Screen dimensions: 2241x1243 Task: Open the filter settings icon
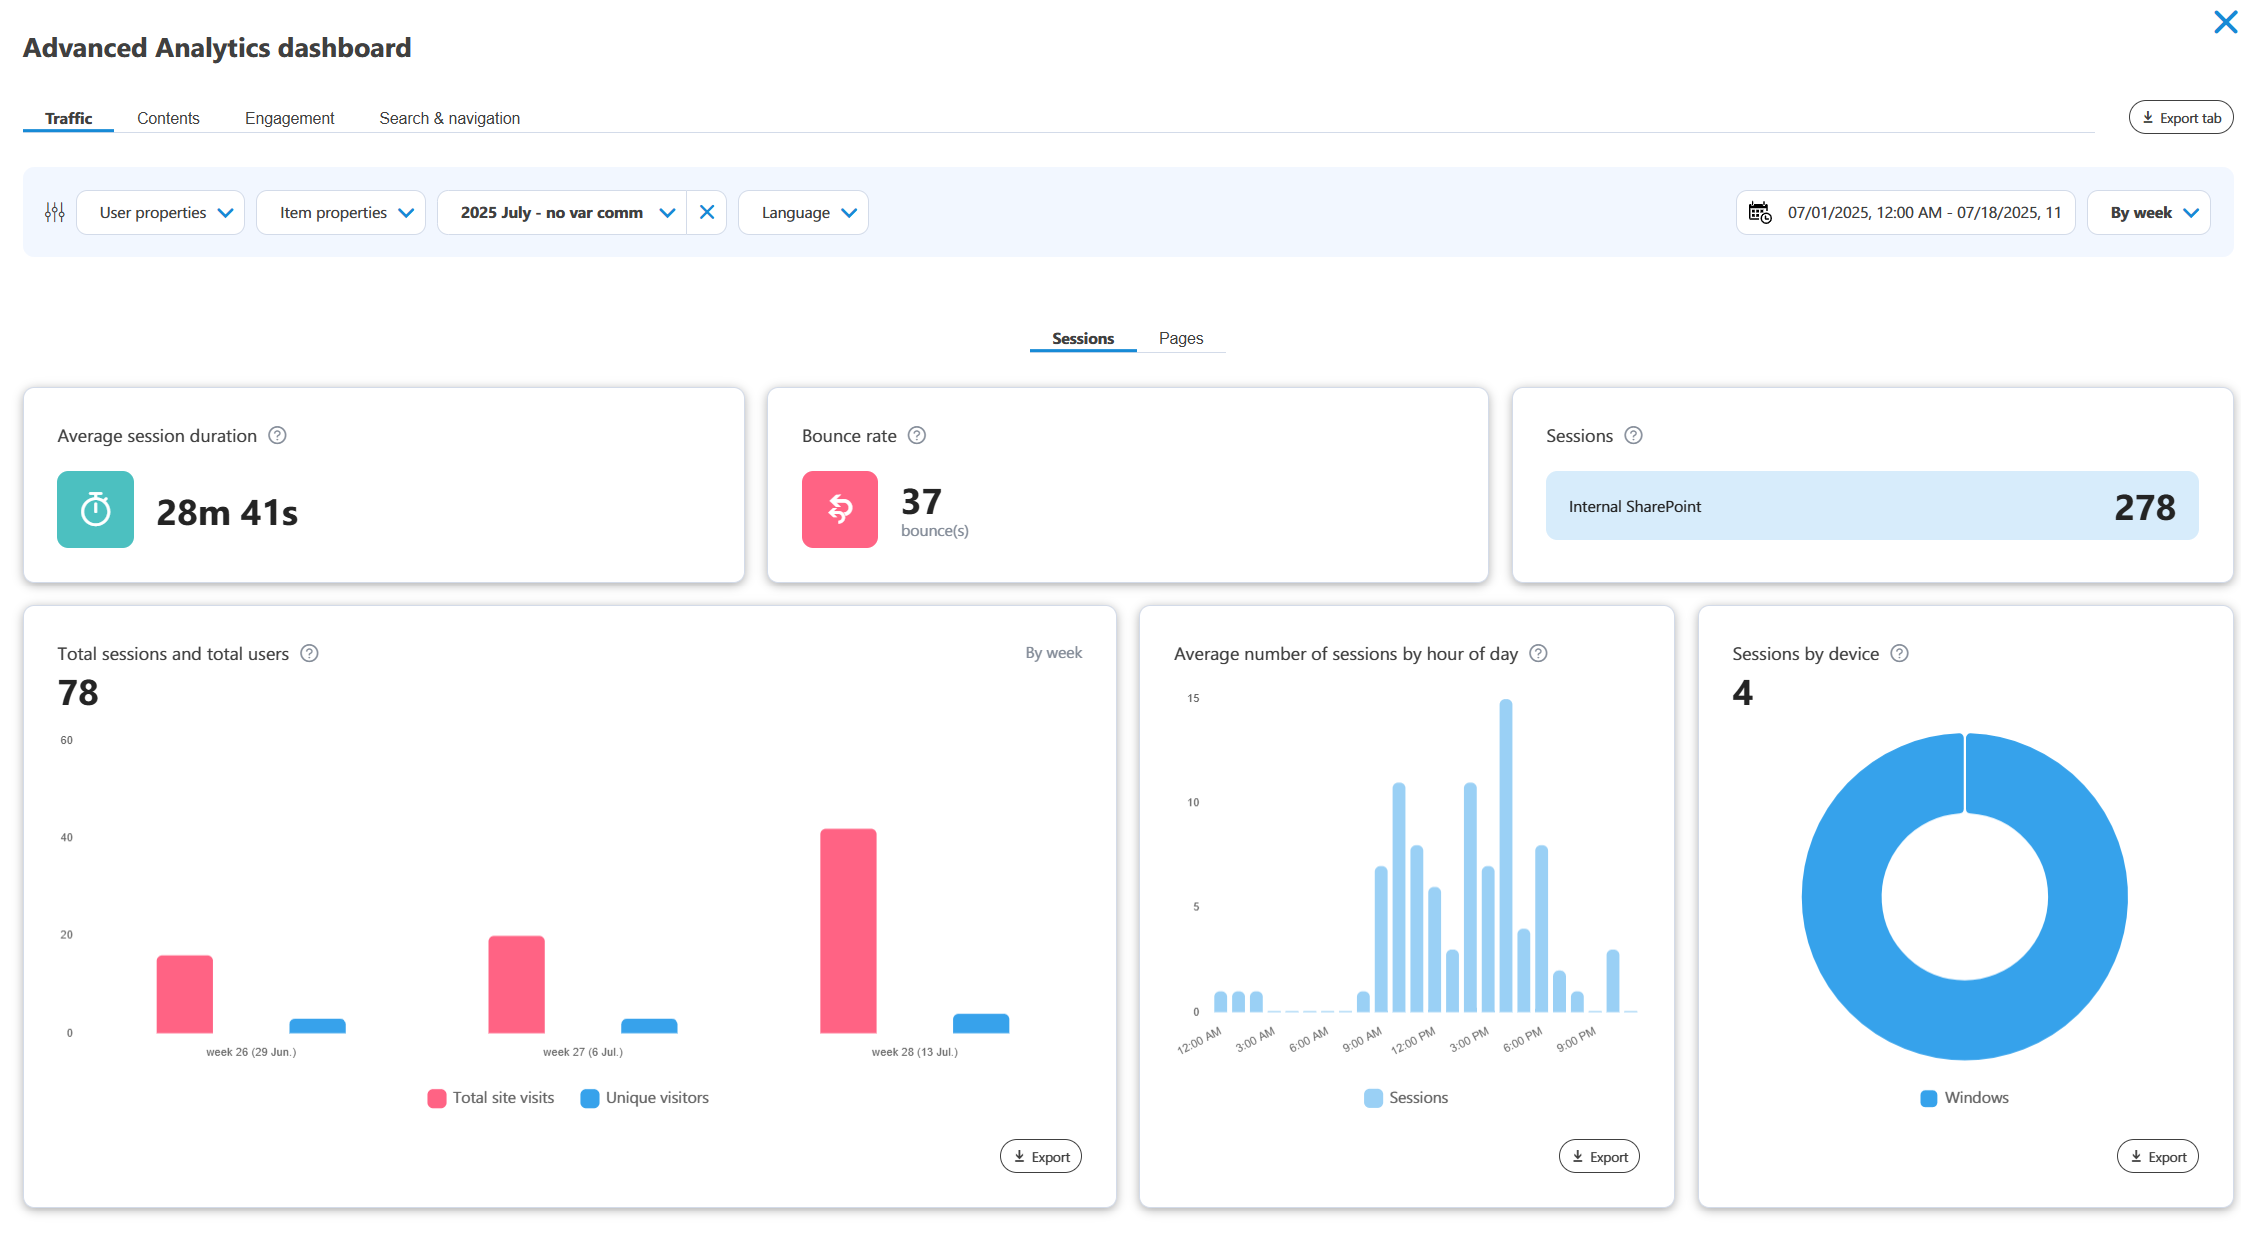(x=54, y=212)
